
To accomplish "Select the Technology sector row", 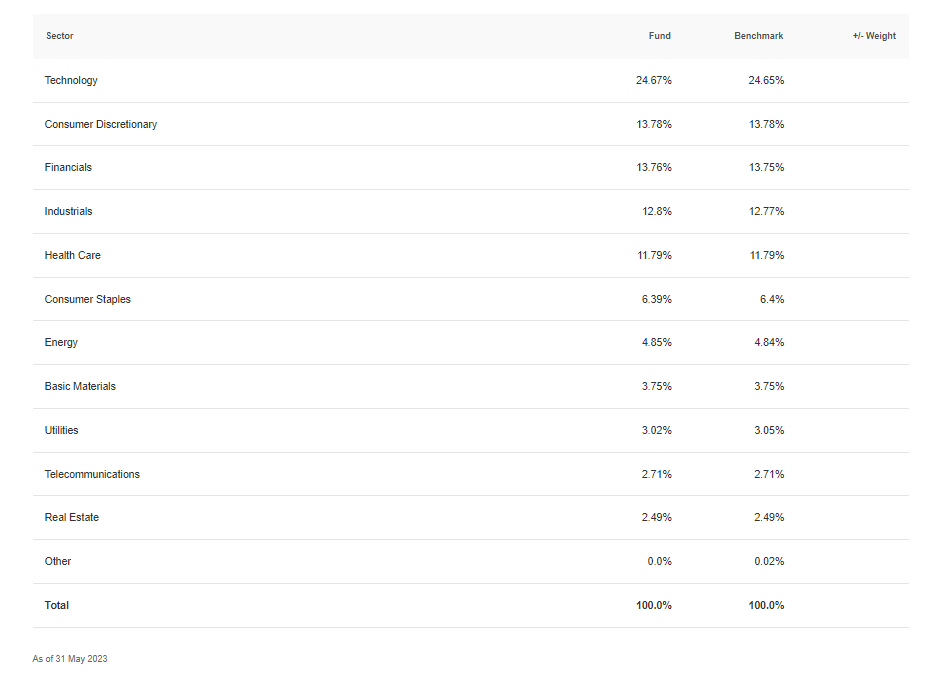I will [471, 80].
